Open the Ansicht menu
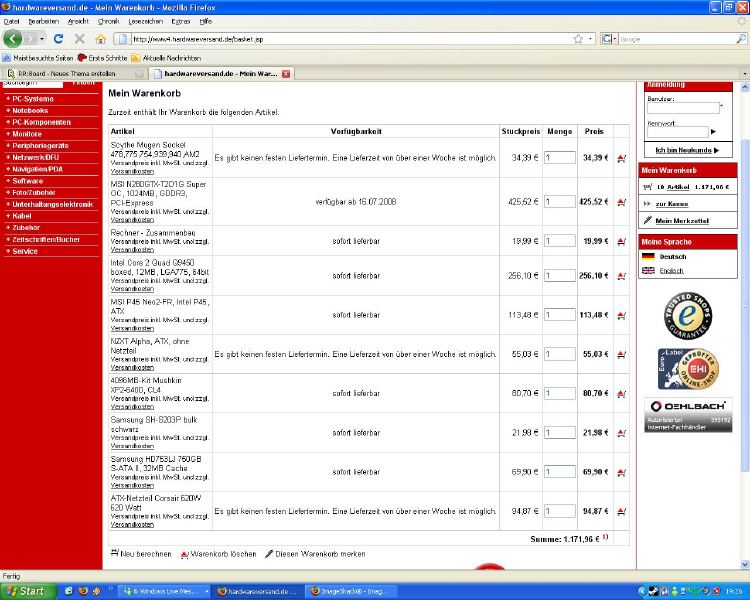Screen dimensions: 750x600 pos(78,22)
